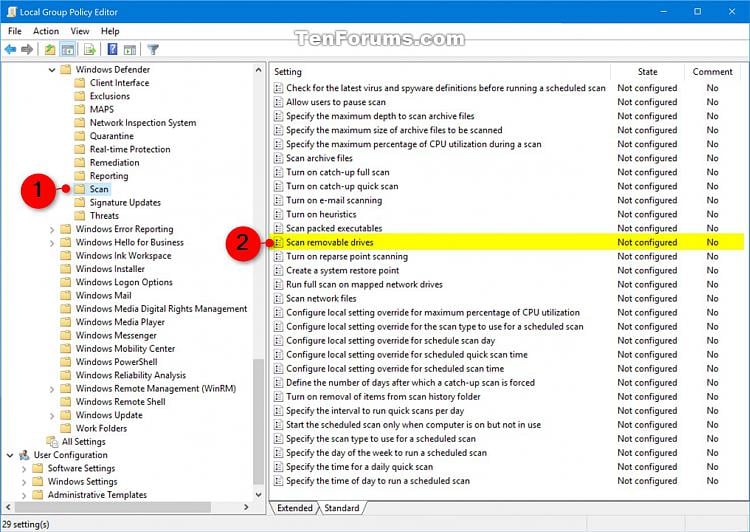Click policy icon beside Turn on e-mail scanning
Image resolution: width=750 pixels, height=532 pixels.
[278, 200]
